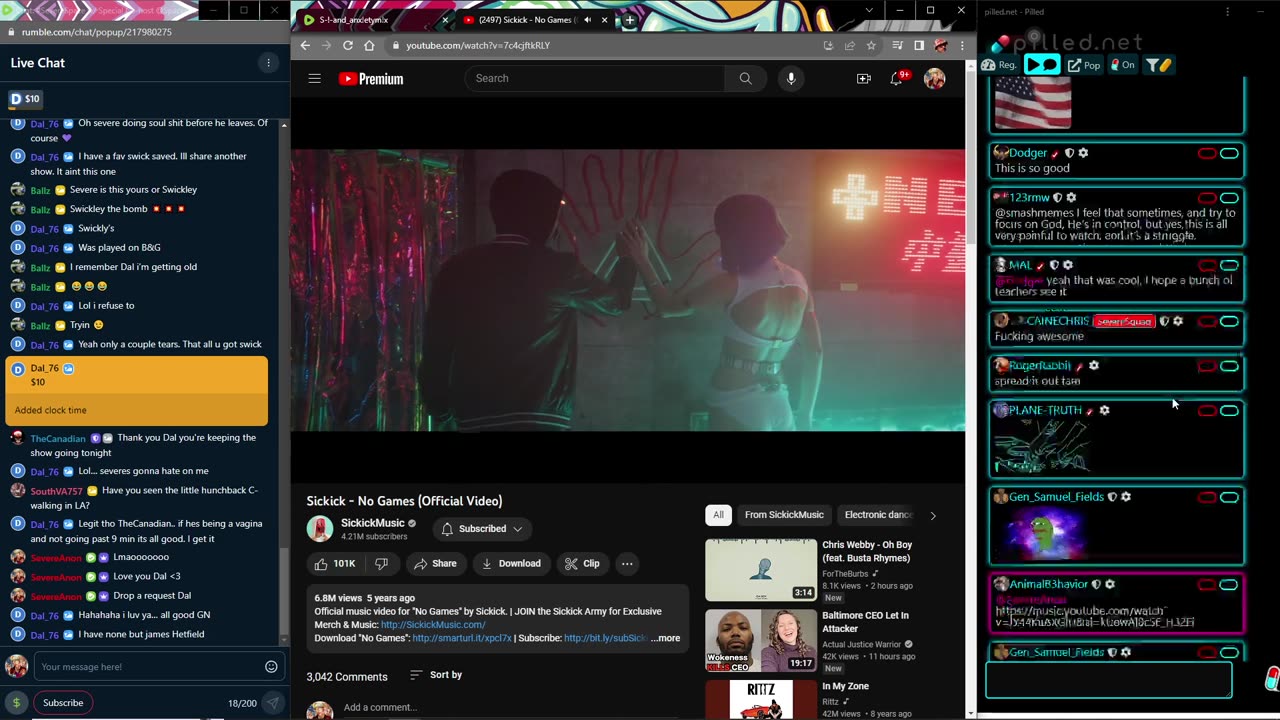Dislike the Sickick video
The width and height of the screenshot is (1280, 720).
tap(381, 564)
